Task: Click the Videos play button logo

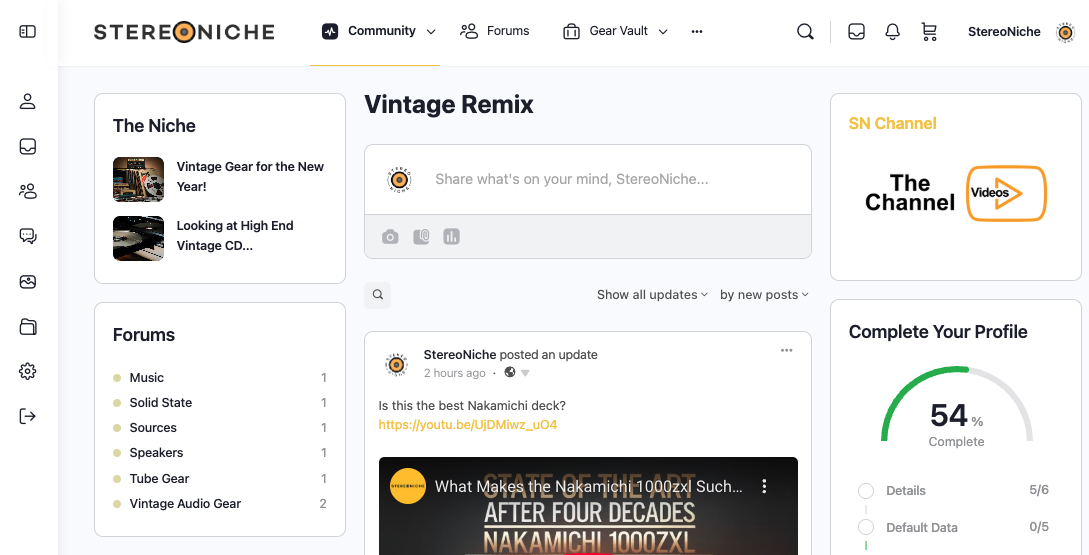Action: [x=1006, y=193]
